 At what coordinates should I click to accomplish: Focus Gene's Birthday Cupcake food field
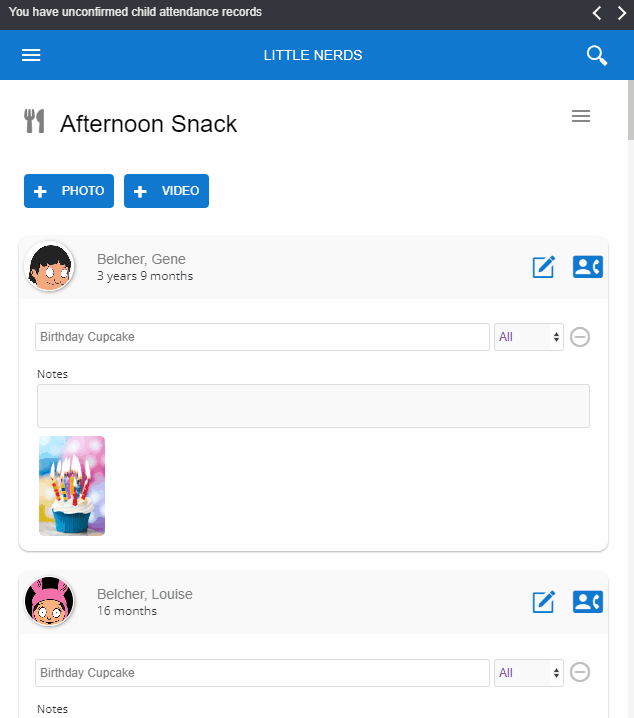[x=262, y=337]
